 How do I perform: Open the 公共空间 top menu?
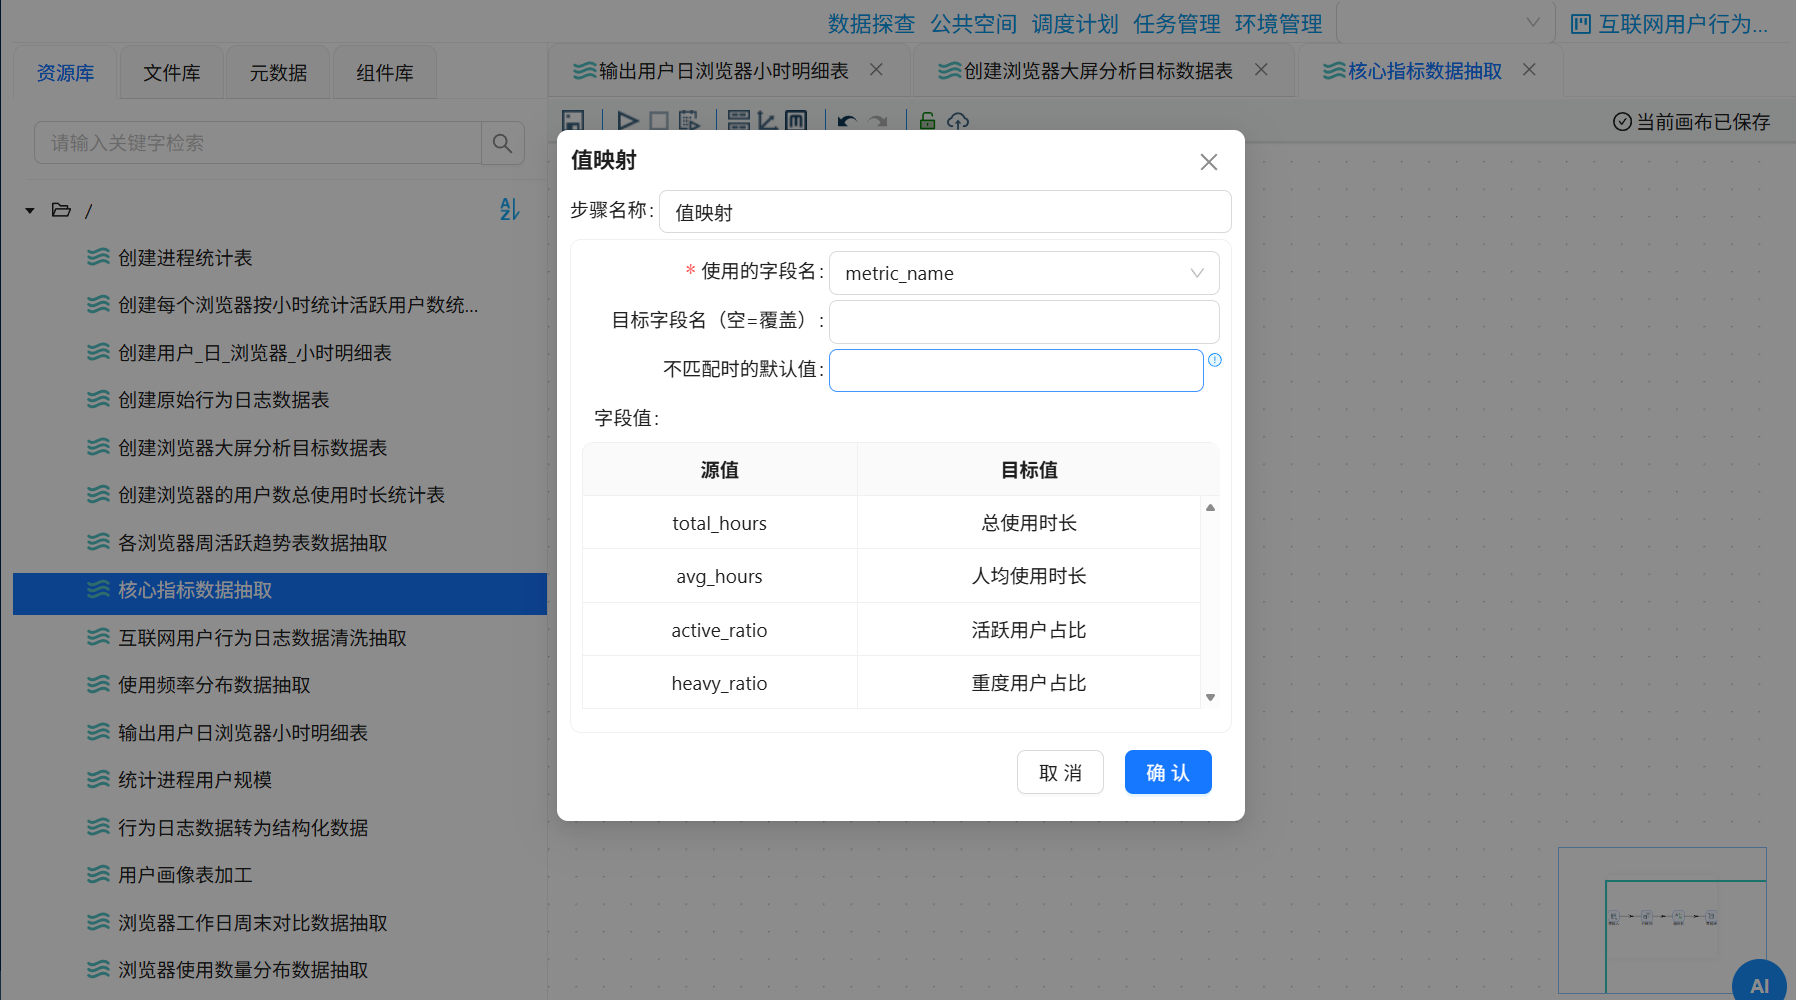(973, 24)
